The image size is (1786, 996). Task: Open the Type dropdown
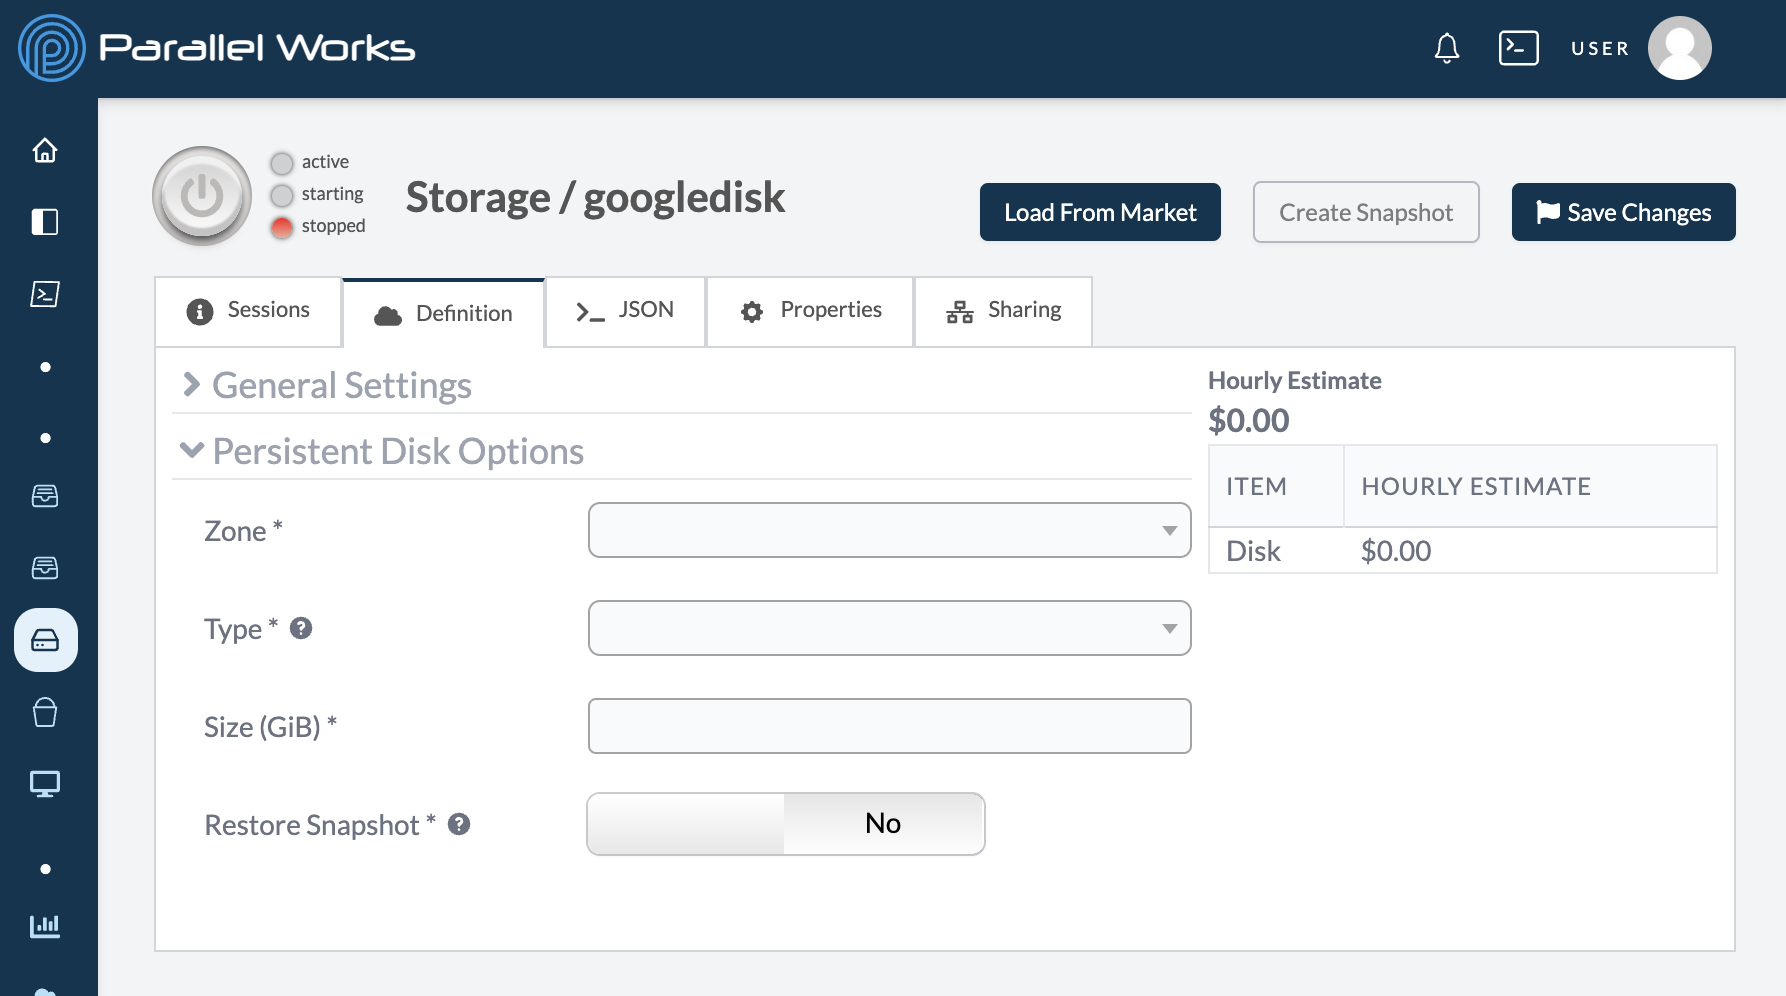pyautogui.click(x=890, y=628)
